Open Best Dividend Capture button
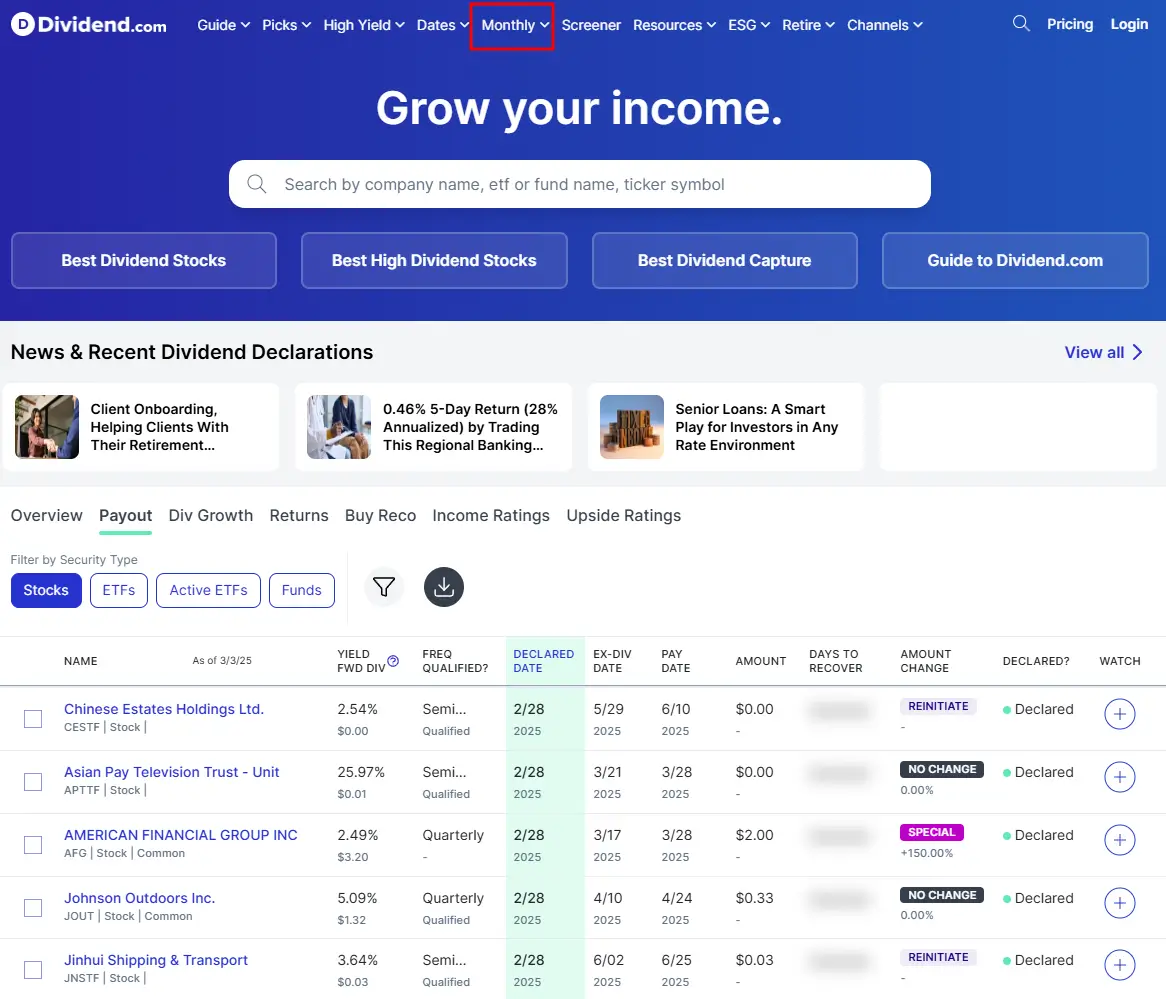Screen dimensions: 1166x999 (x=724, y=260)
